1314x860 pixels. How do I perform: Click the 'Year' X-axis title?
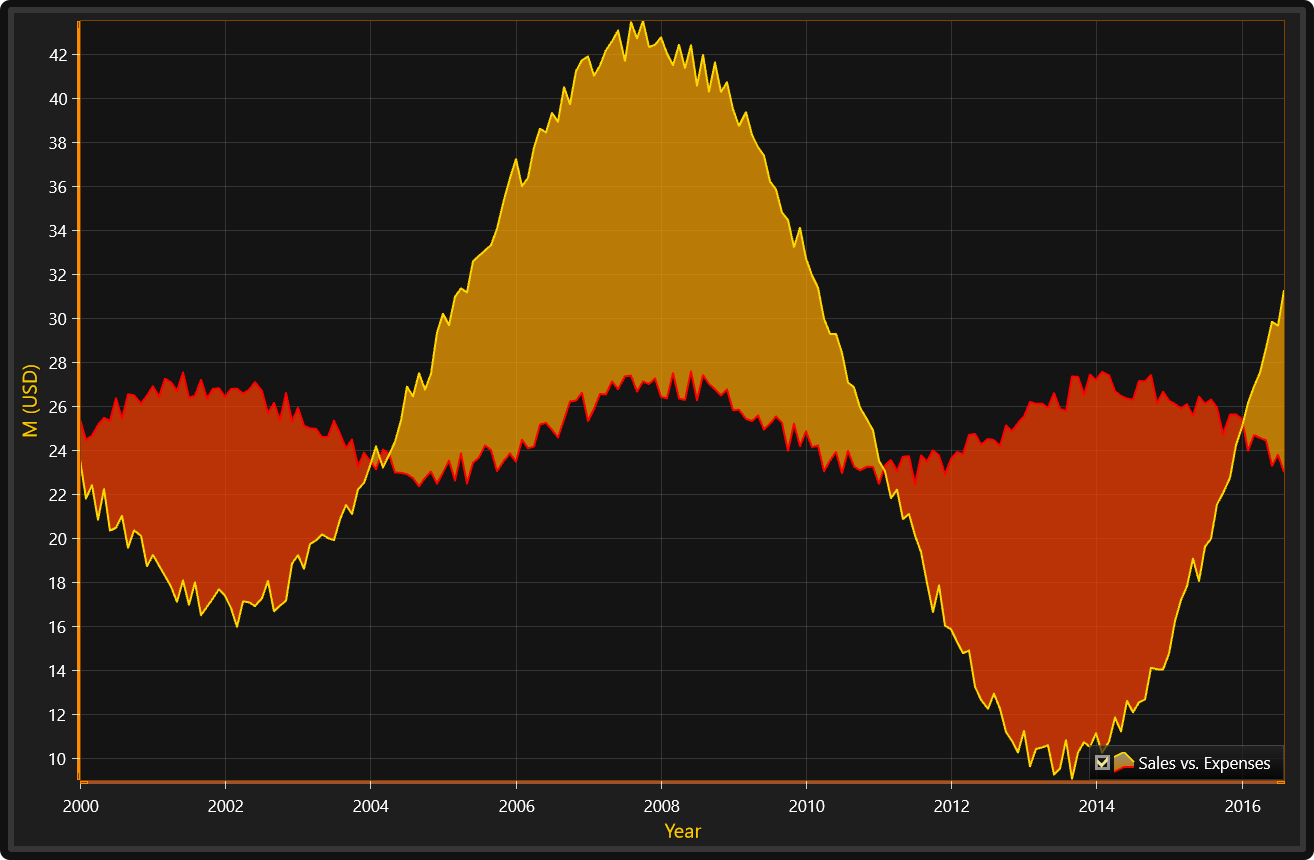pyautogui.click(x=683, y=831)
